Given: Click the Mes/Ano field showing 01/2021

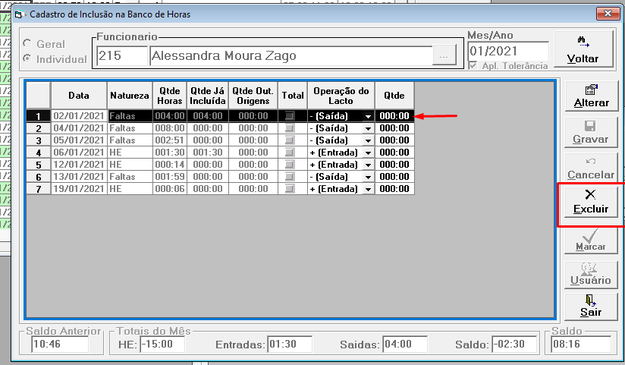Looking at the screenshot, I should coord(507,51).
